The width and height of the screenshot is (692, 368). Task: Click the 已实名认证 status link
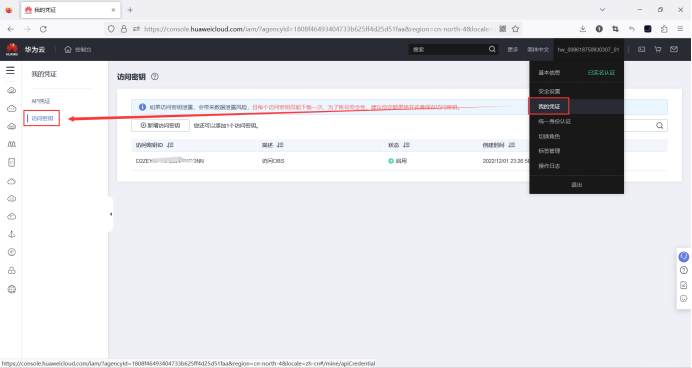coord(601,72)
